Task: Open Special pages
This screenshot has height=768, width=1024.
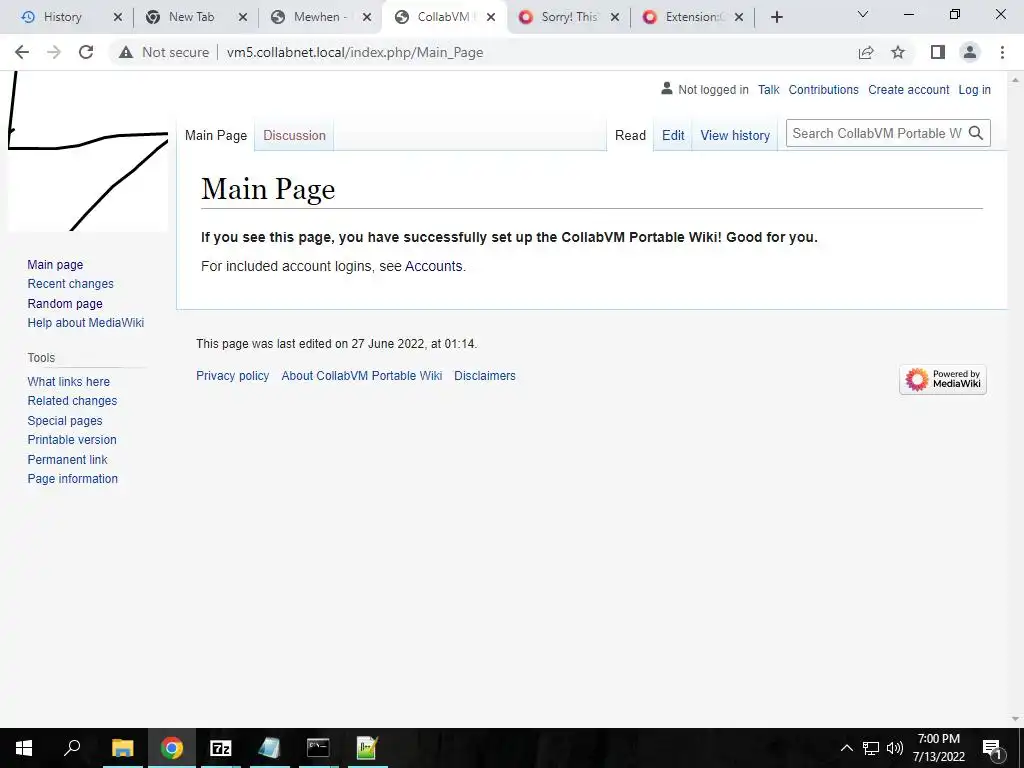Action: click(x=65, y=421)
